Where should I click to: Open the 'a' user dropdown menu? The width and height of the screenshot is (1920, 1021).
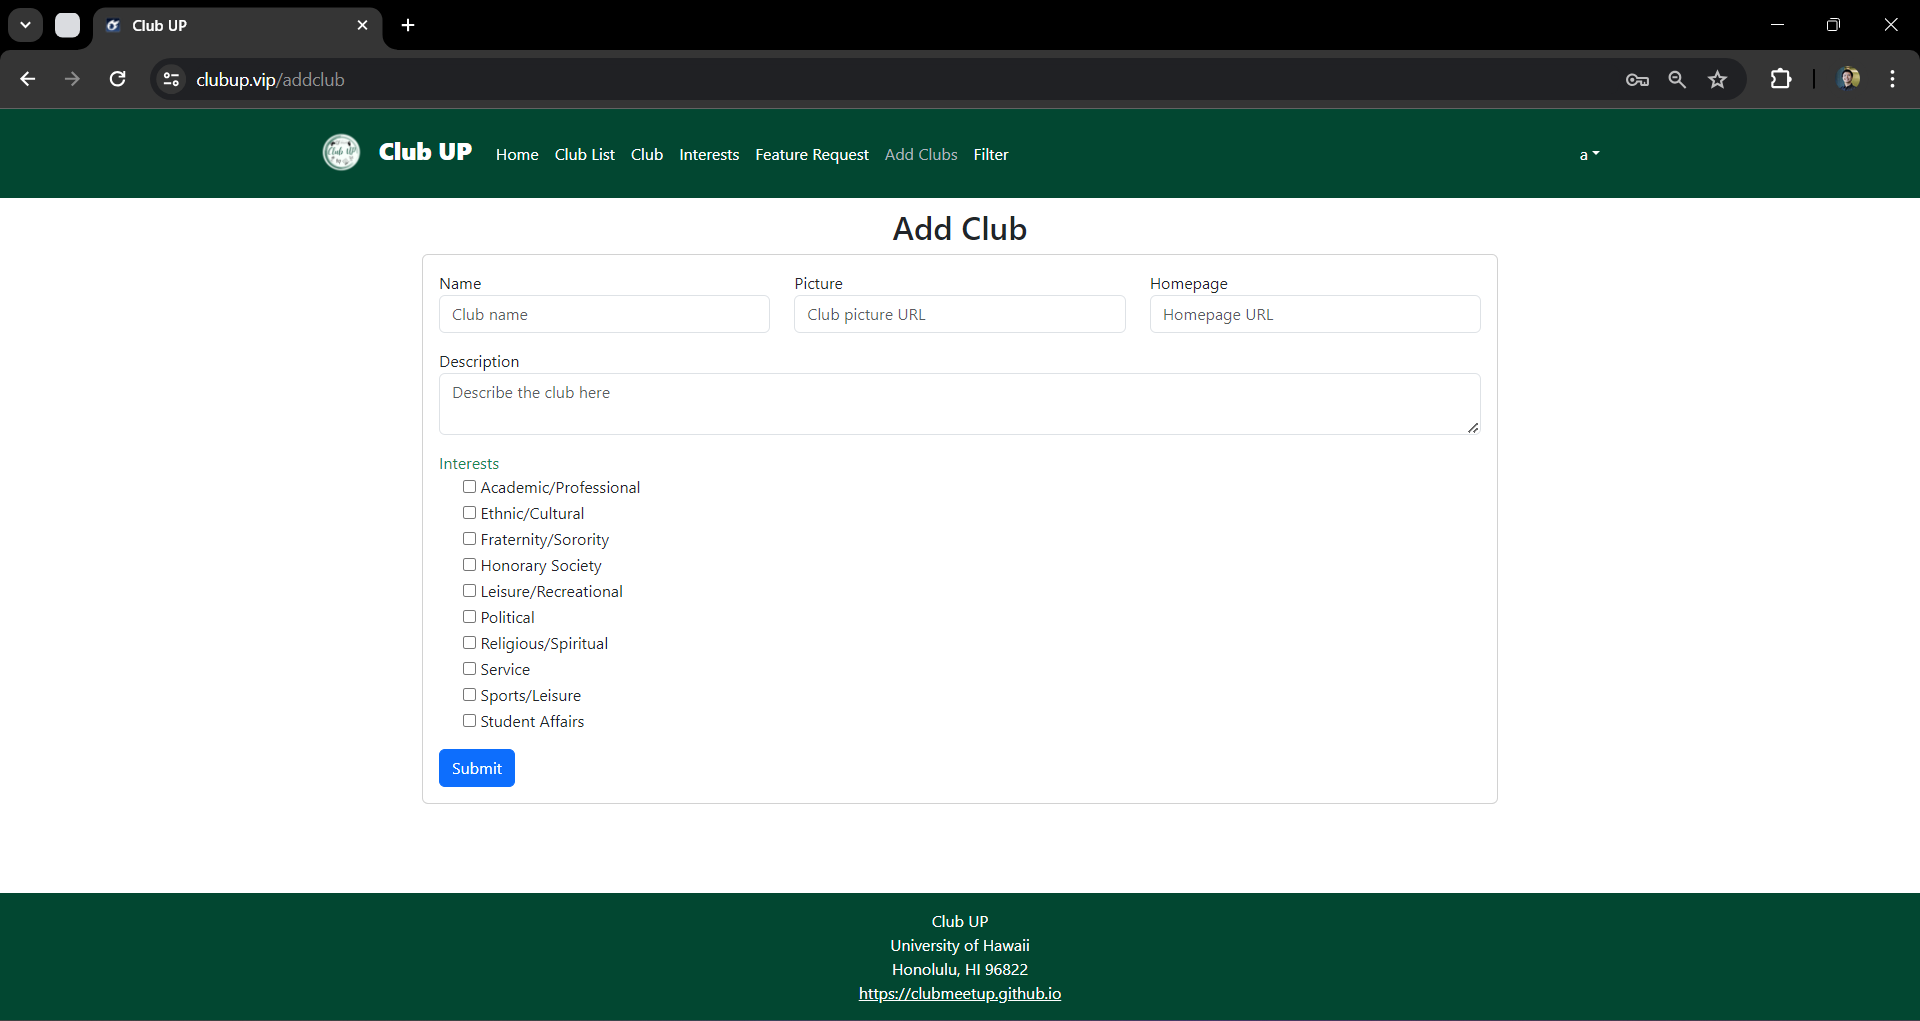pos(1589,154)
